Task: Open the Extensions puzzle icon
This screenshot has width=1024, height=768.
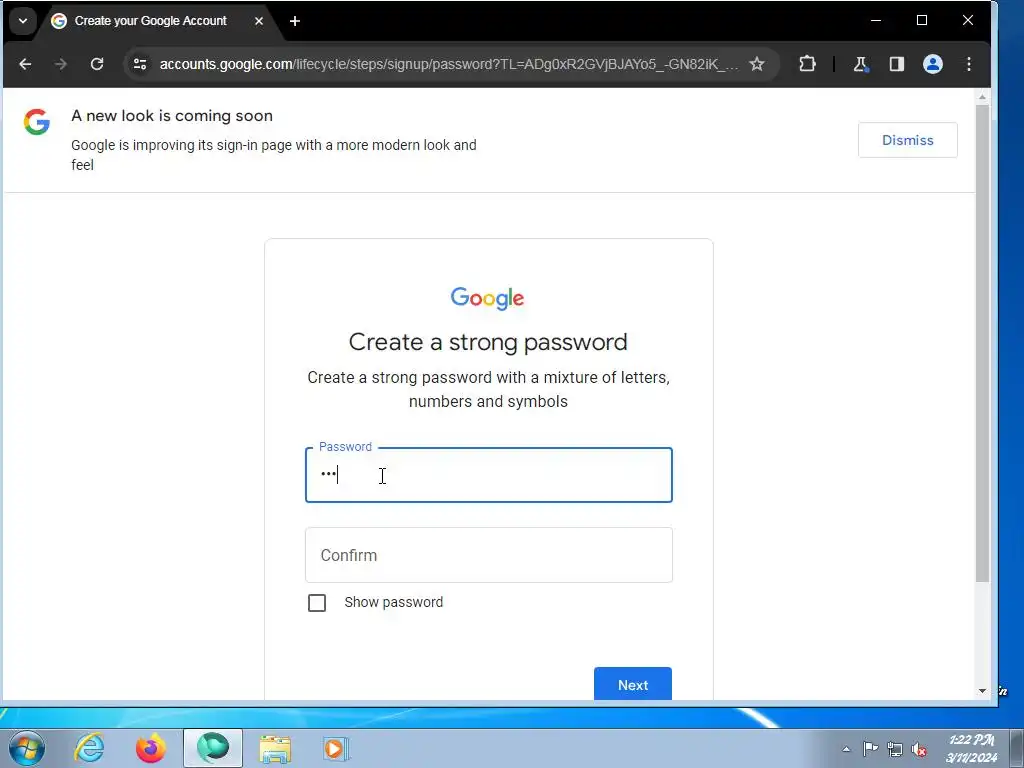Action: (807, 63)
